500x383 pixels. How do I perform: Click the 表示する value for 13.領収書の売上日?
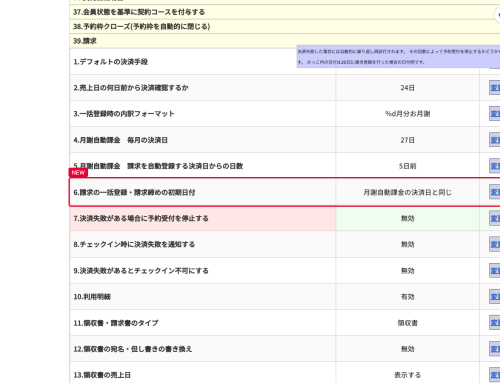coord(407,375)
